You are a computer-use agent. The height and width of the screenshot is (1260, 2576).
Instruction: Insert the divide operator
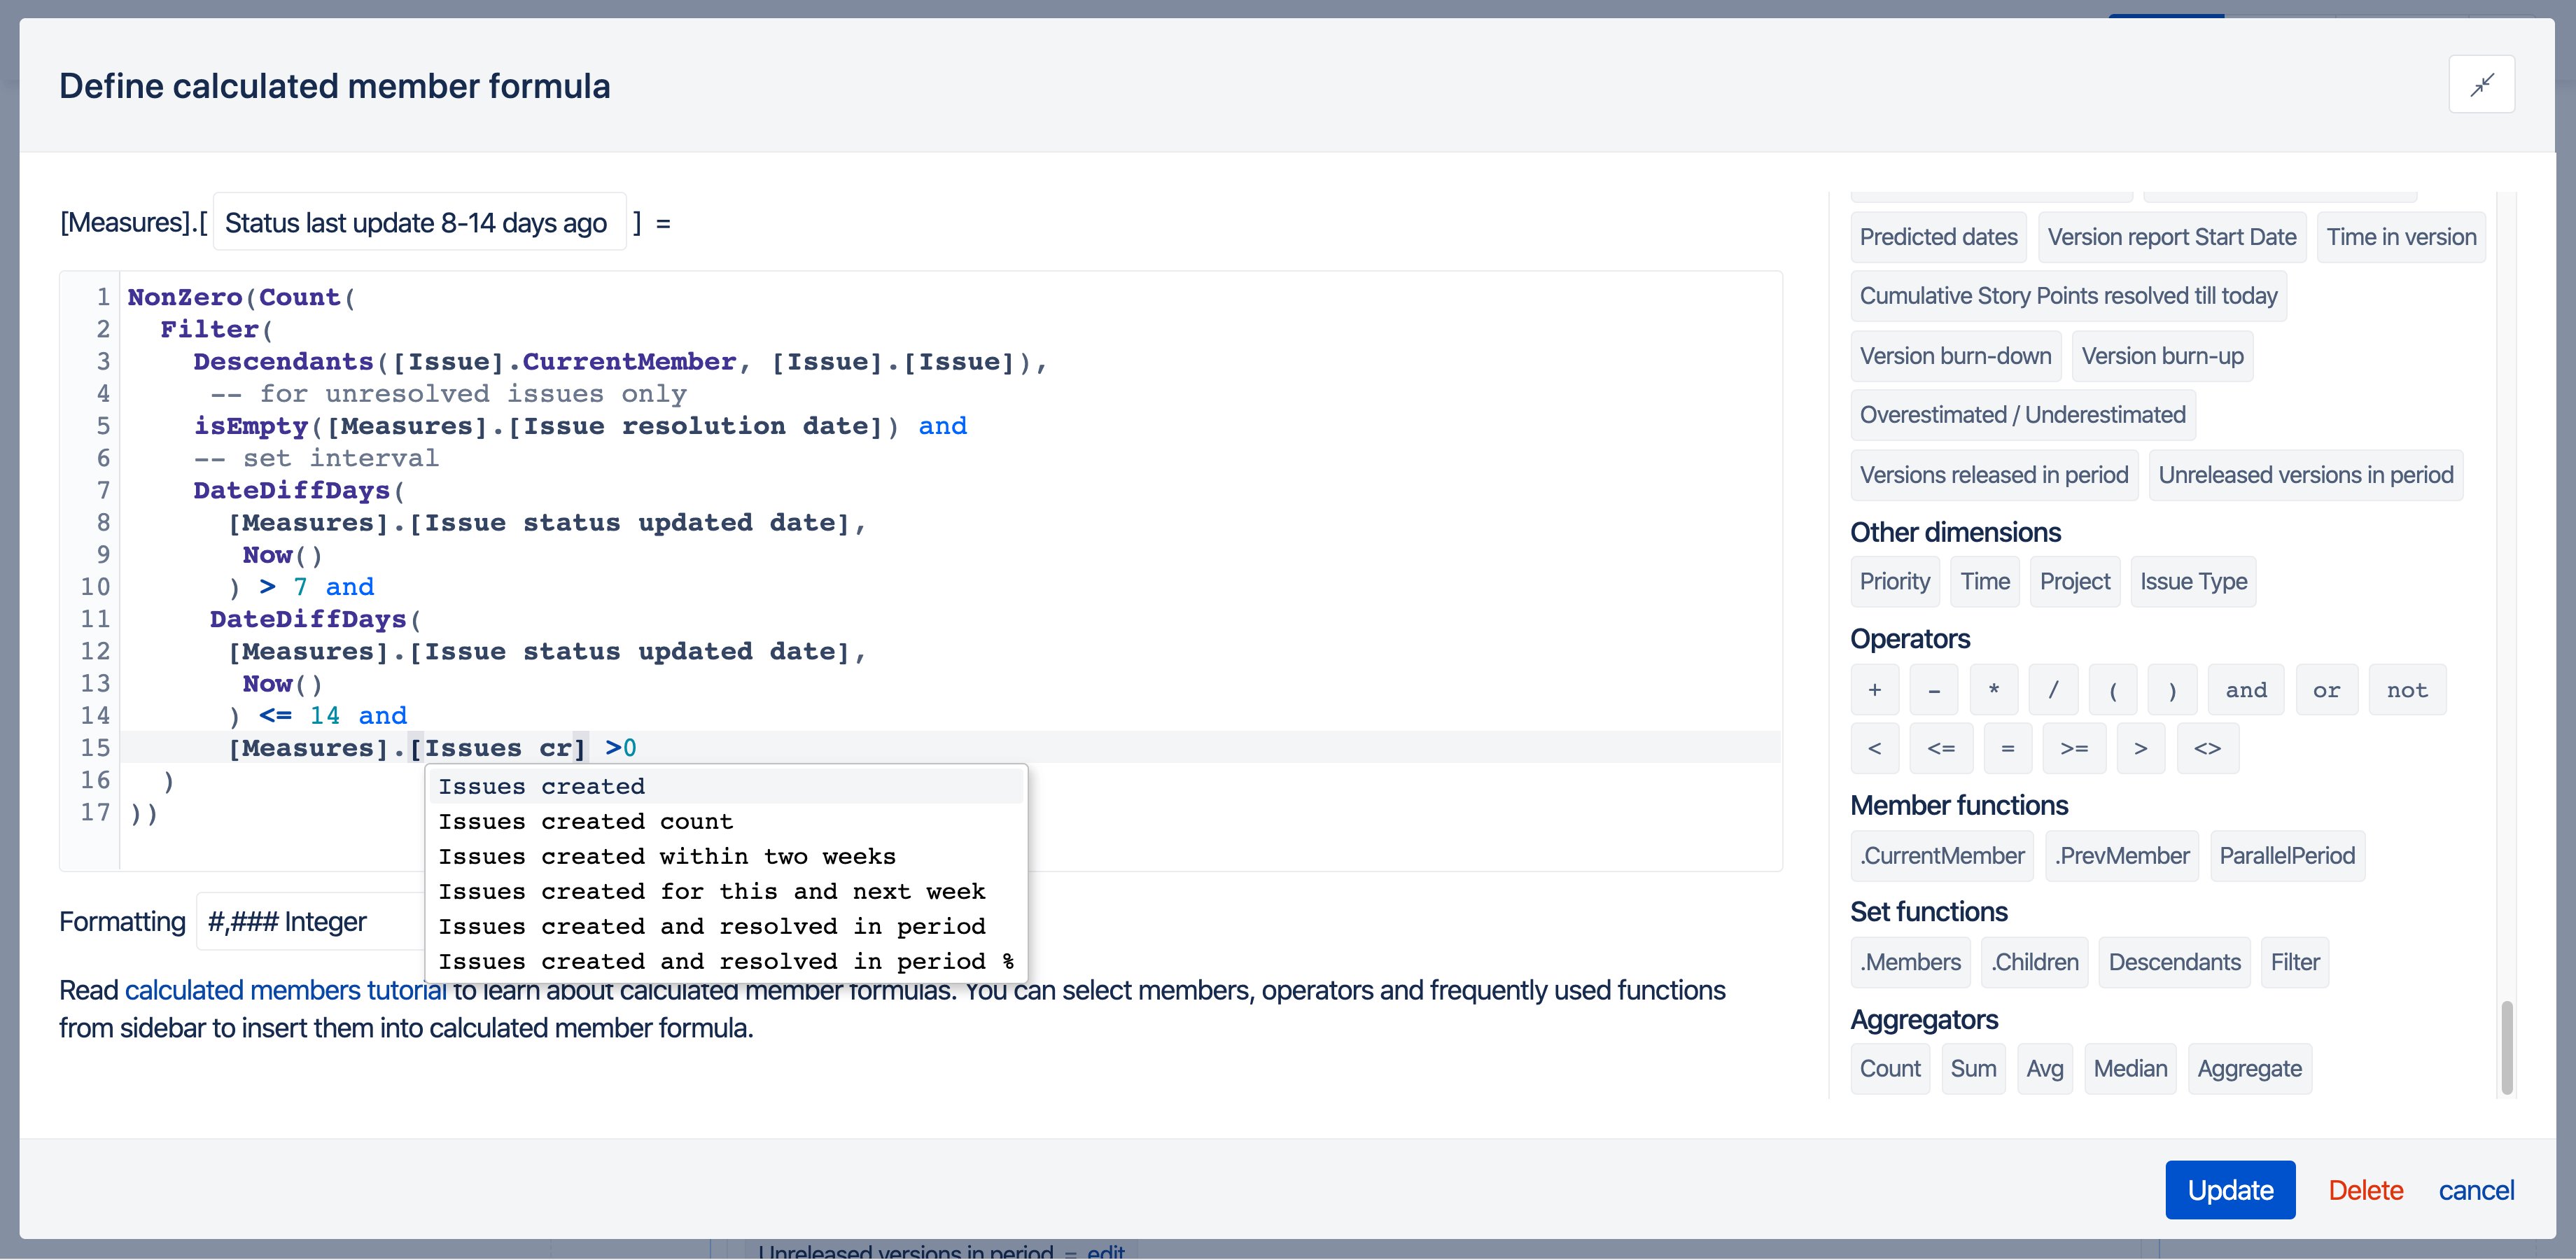point(2053,690)
